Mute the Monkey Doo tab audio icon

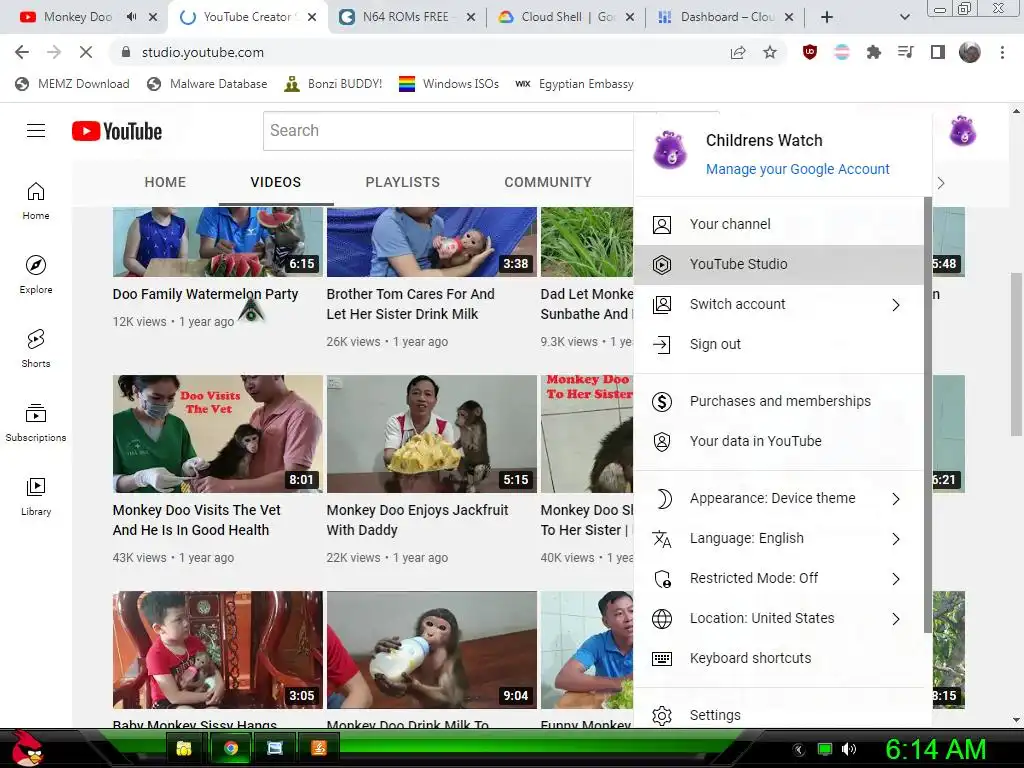(x=131, y=17)
